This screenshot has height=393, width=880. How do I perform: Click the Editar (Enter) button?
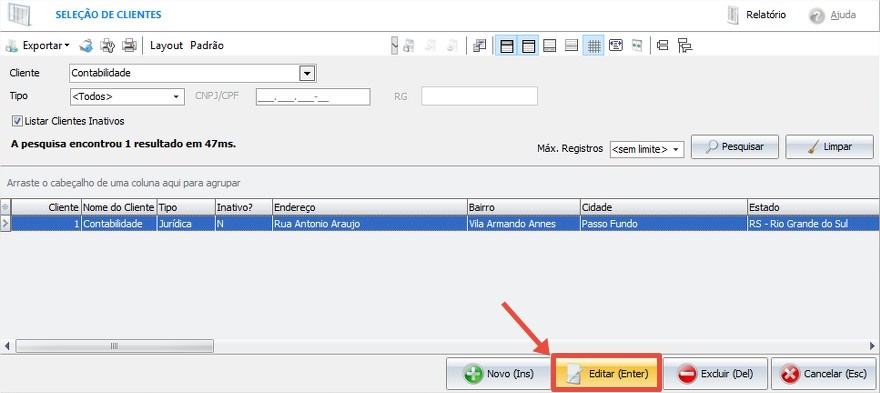pyautogui.click(x=607, y=373)
